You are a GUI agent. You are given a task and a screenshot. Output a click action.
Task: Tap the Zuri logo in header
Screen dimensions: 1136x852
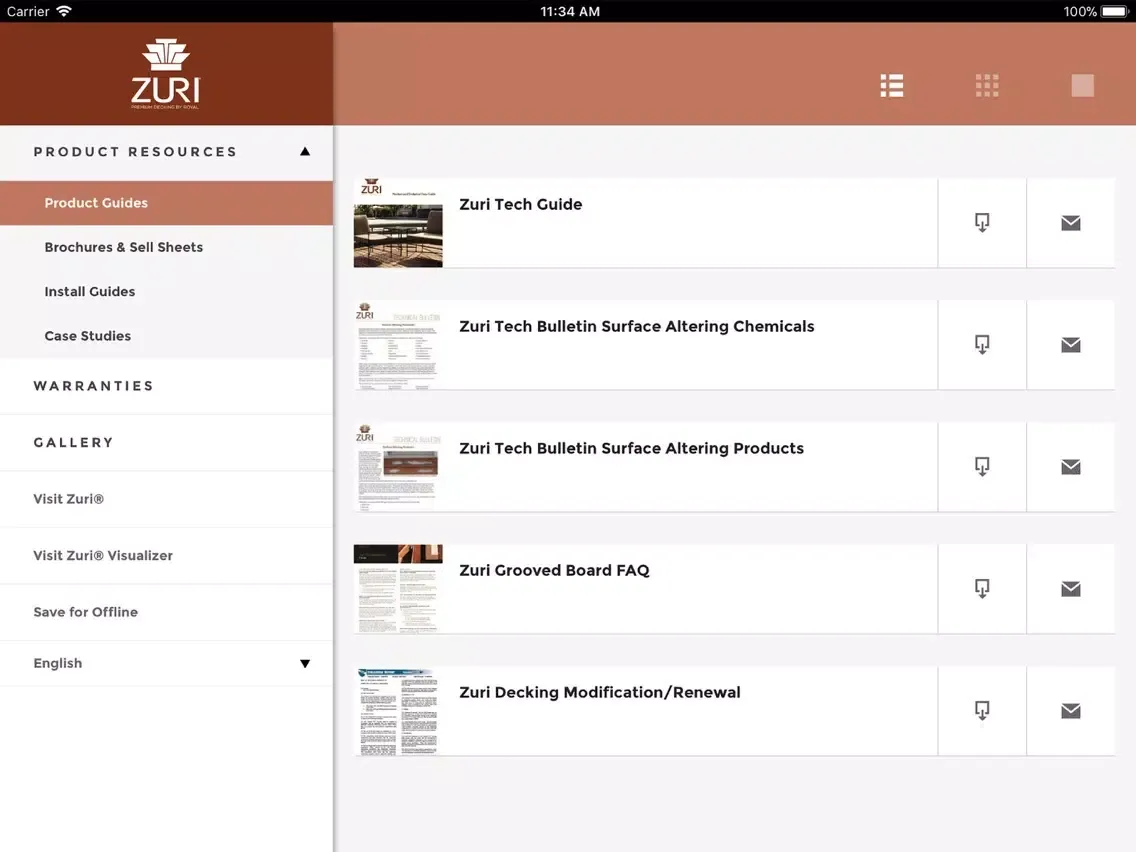(x=166, y=74)
